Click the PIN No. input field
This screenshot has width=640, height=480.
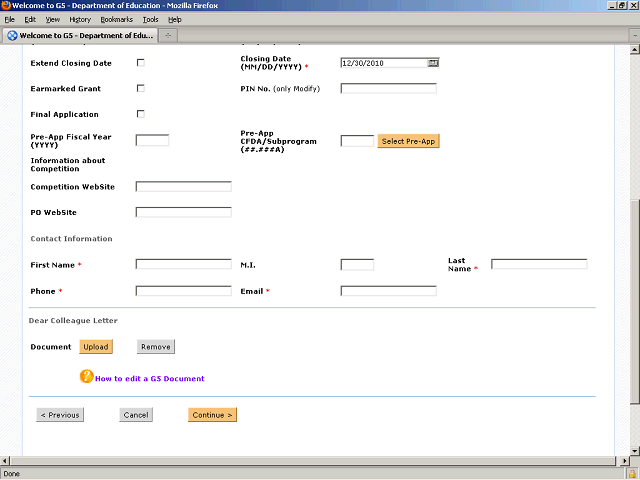coord(389,89)
